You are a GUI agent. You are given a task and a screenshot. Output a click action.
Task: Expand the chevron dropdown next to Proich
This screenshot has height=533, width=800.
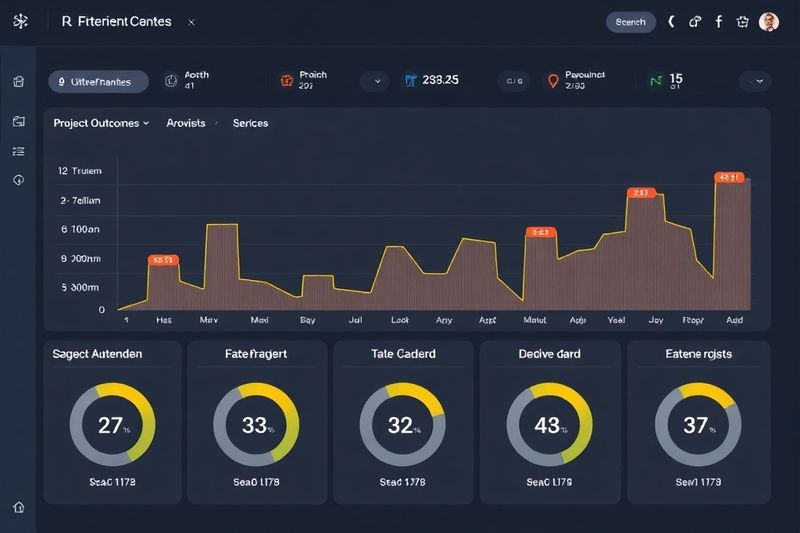pyautogui.click(x=376, y=81)
